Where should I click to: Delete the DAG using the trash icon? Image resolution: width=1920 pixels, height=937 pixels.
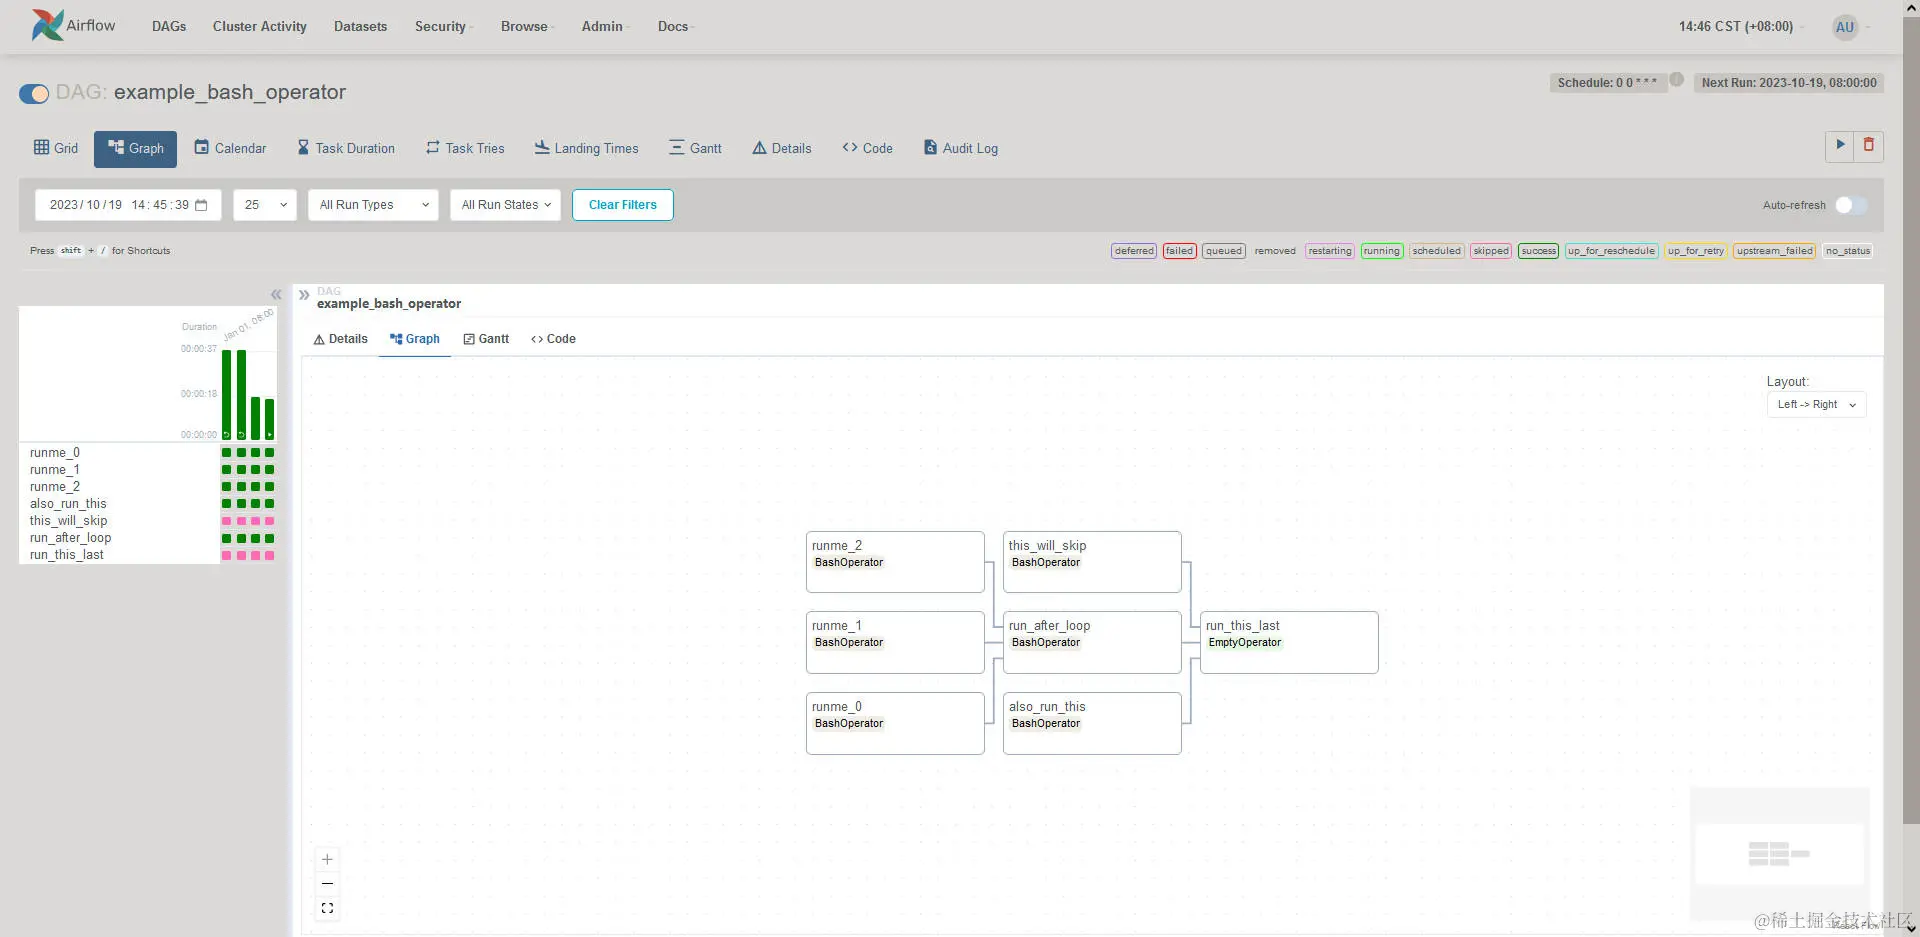tap(1869, 146)
